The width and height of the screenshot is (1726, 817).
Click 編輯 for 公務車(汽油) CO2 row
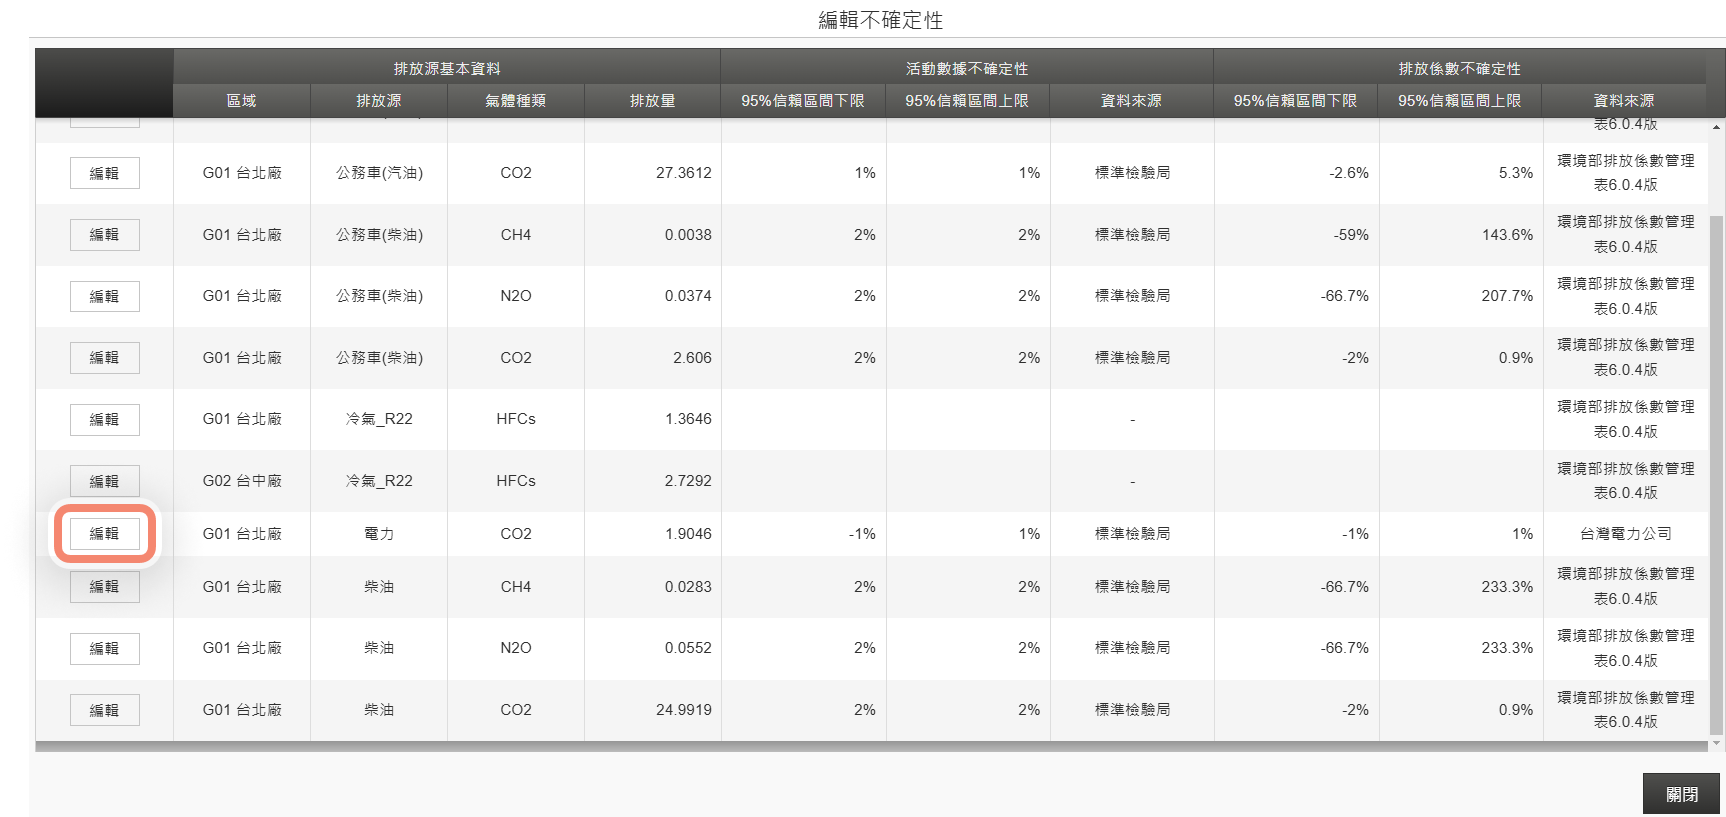(105, 173)
